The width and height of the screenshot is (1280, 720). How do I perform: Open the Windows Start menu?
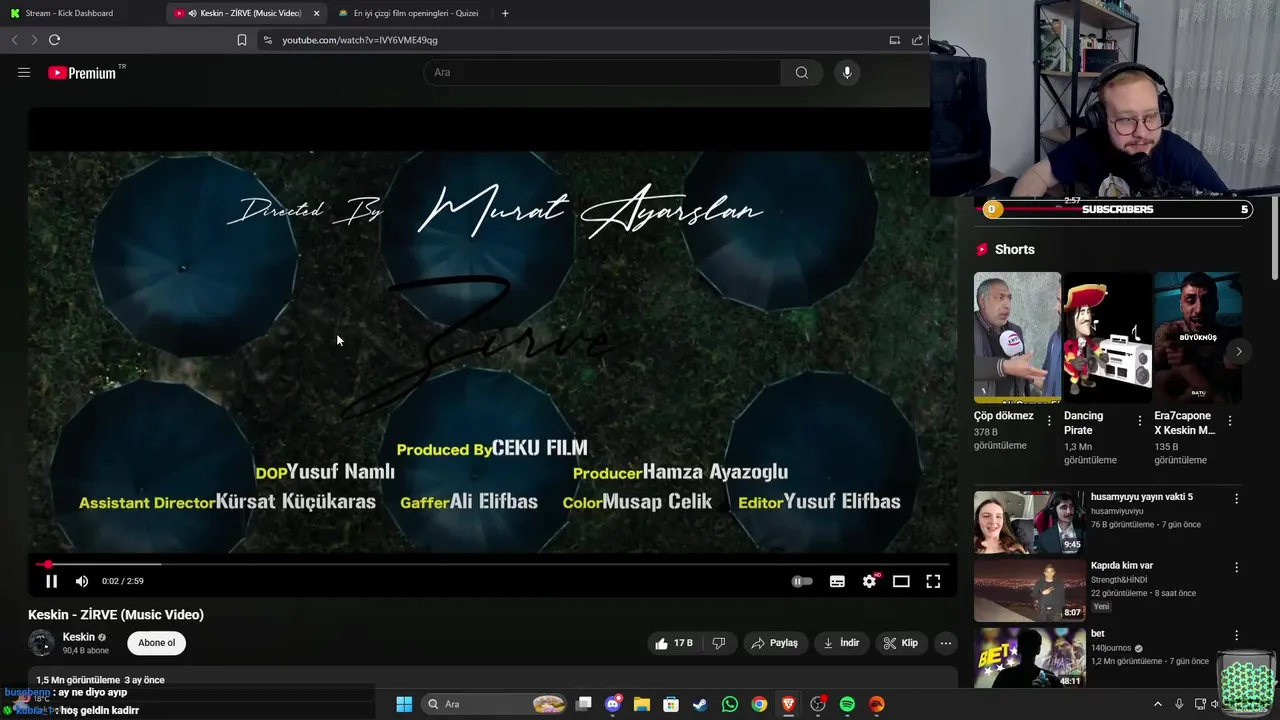[404, 704]
